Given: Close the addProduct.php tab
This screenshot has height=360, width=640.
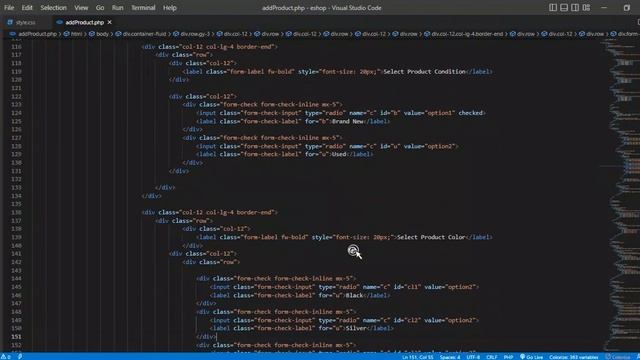Looking at the screenshot, I should (109, 22).
